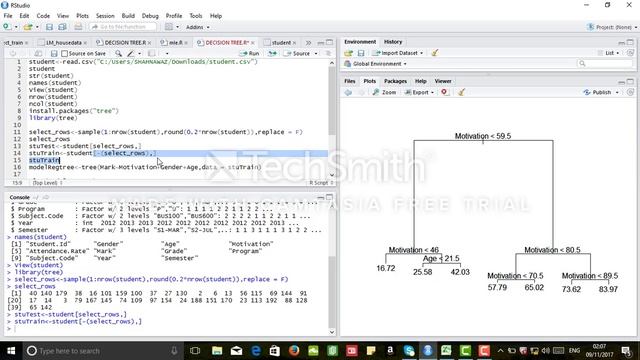Image resolution: width=640 pixels, height=360 pixels.
Task: Switch to the Help tab
Action: pos(420,81)
